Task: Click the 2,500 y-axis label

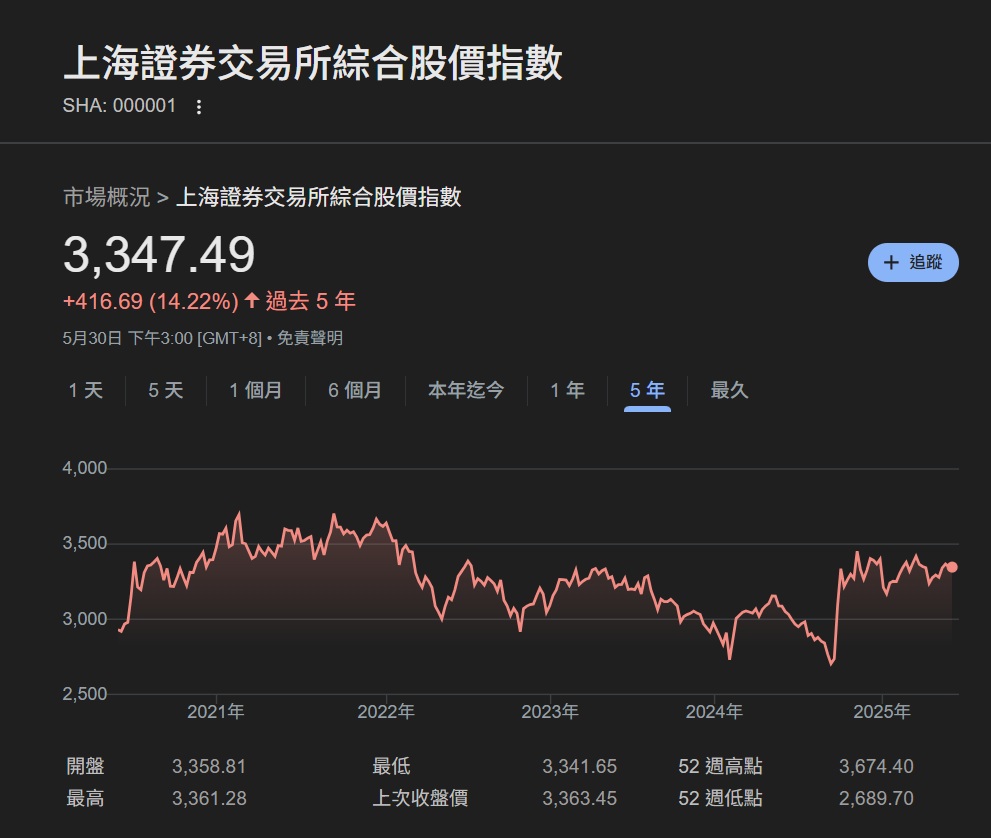Action: [x=85, y=693]
